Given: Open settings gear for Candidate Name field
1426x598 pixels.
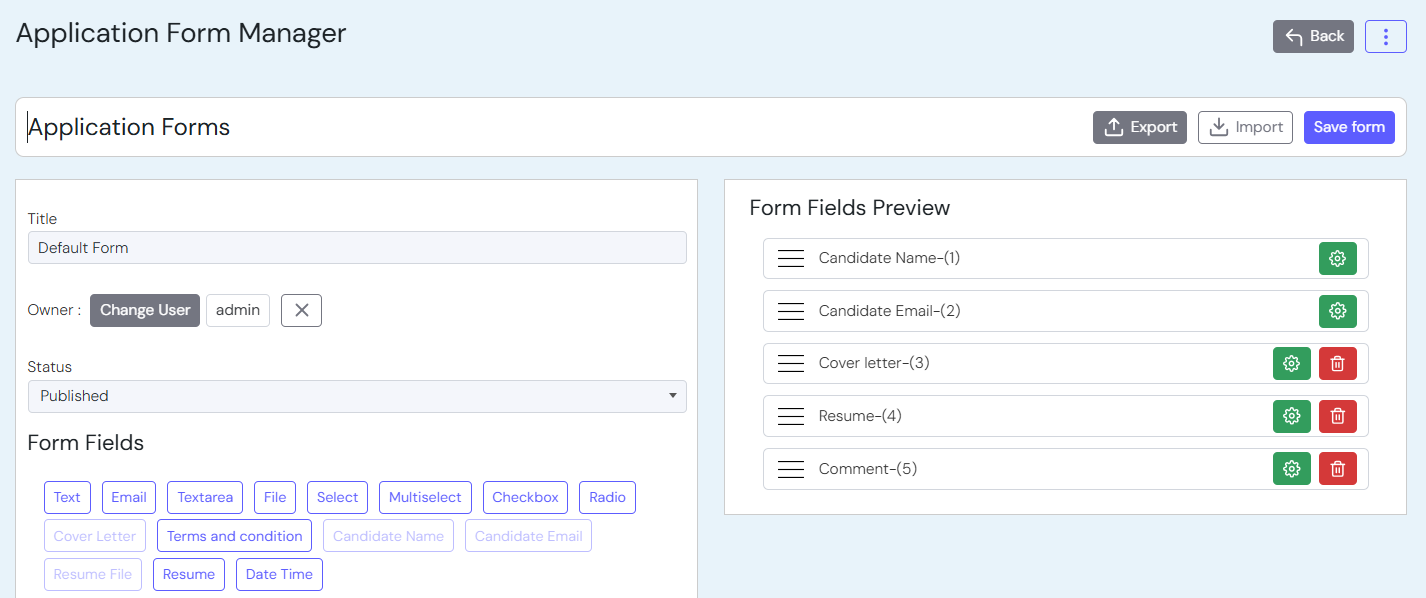Looking at the screenshot, I should [1337, 258].
